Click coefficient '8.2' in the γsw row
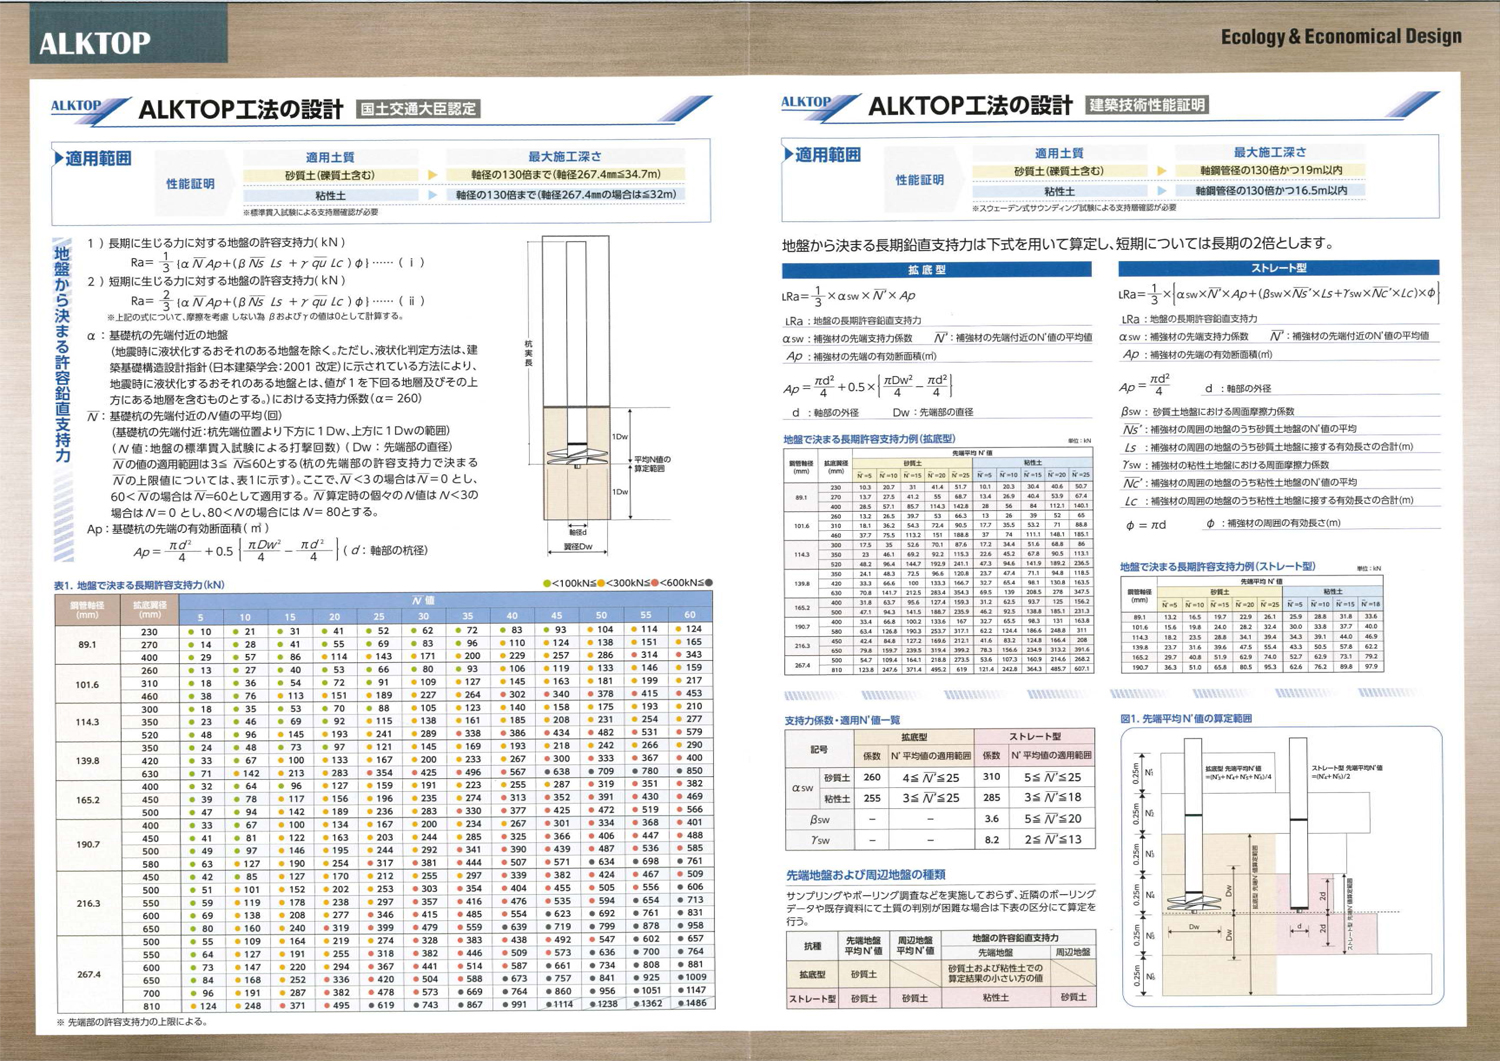Image resolution: width=1500 pixels, height=1061 pixels. click(x=992, y=840)
